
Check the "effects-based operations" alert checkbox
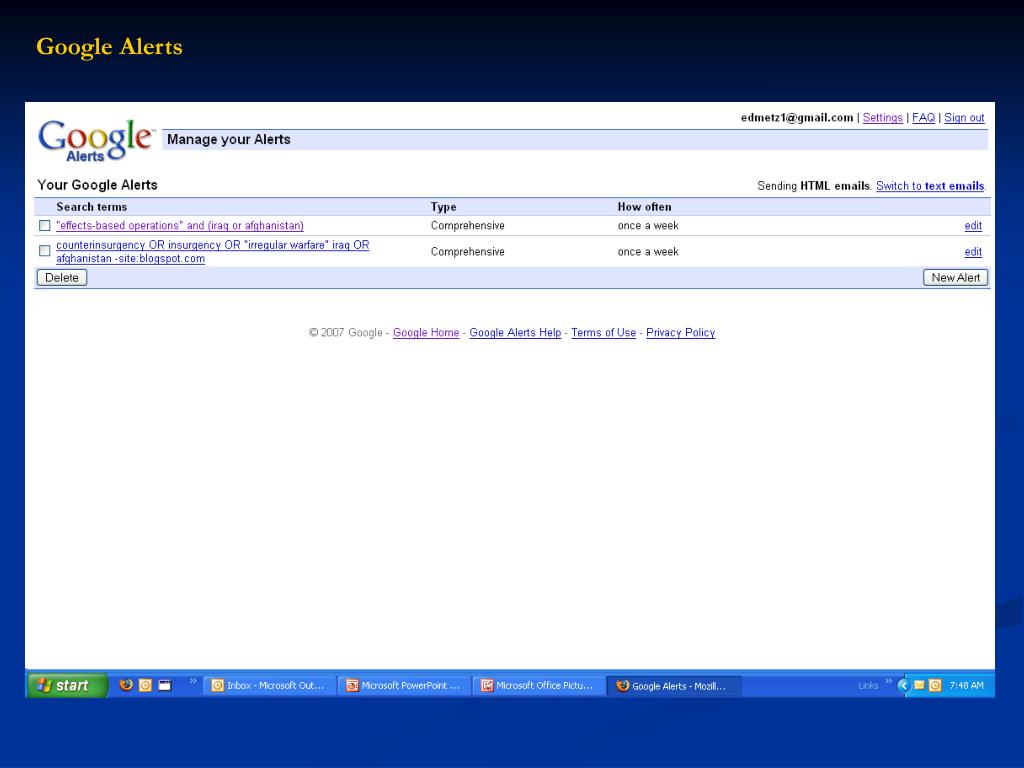click(x=44, y=225)
